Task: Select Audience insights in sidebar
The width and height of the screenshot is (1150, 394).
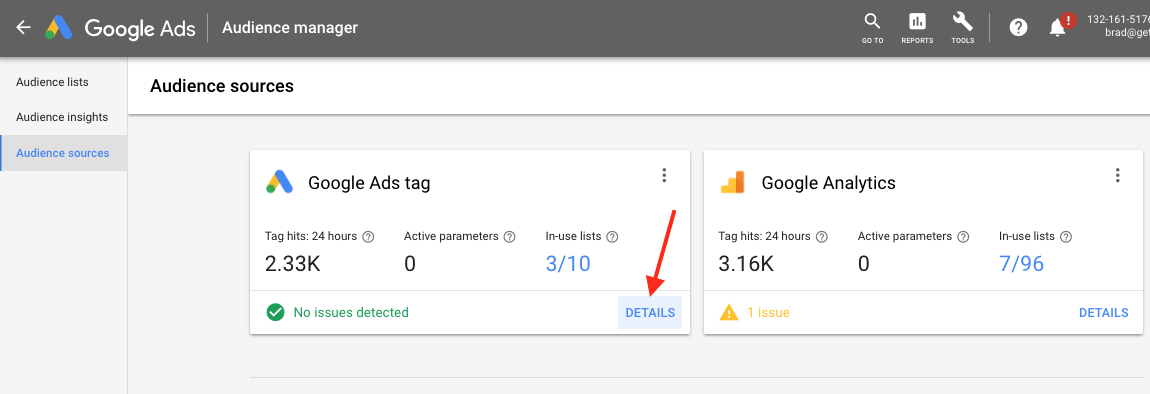Action: coord(64,117)
